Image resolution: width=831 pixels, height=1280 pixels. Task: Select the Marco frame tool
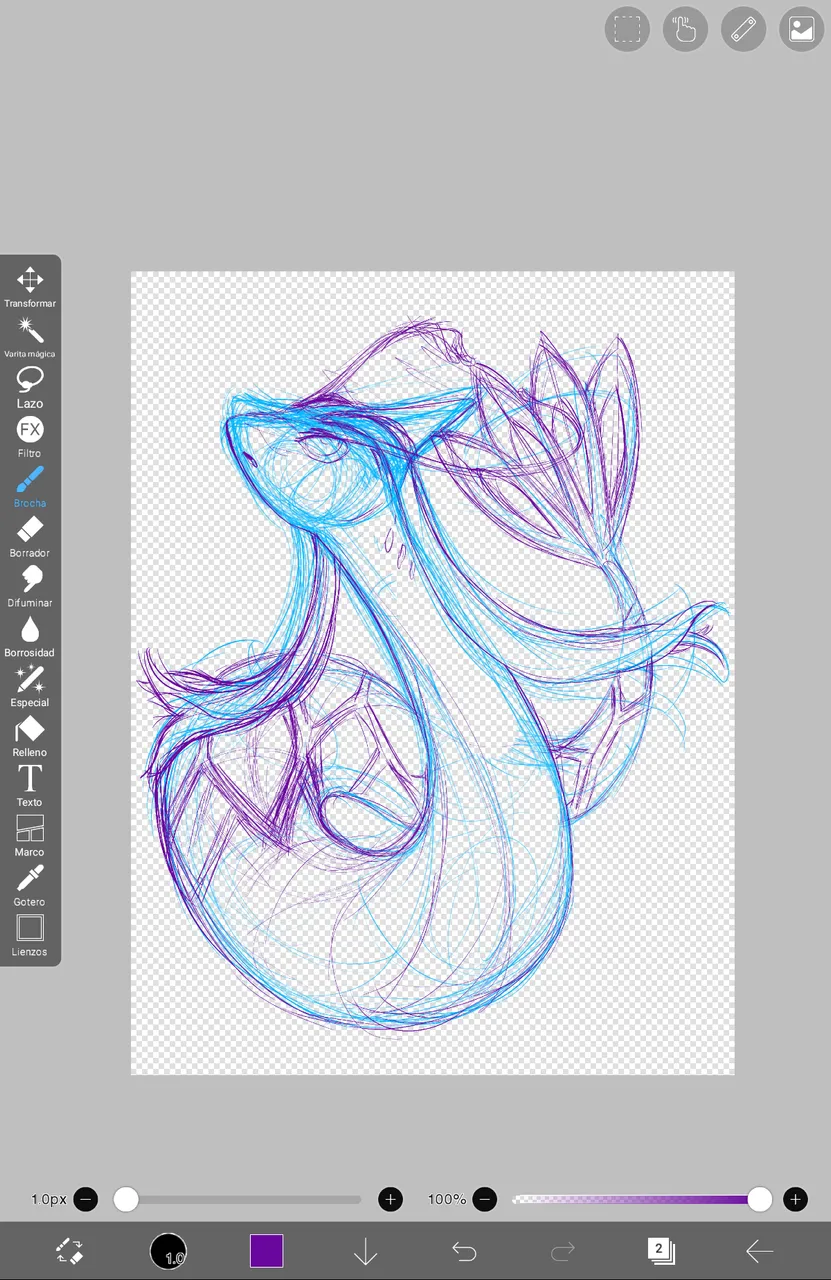(x=30, y=836)
